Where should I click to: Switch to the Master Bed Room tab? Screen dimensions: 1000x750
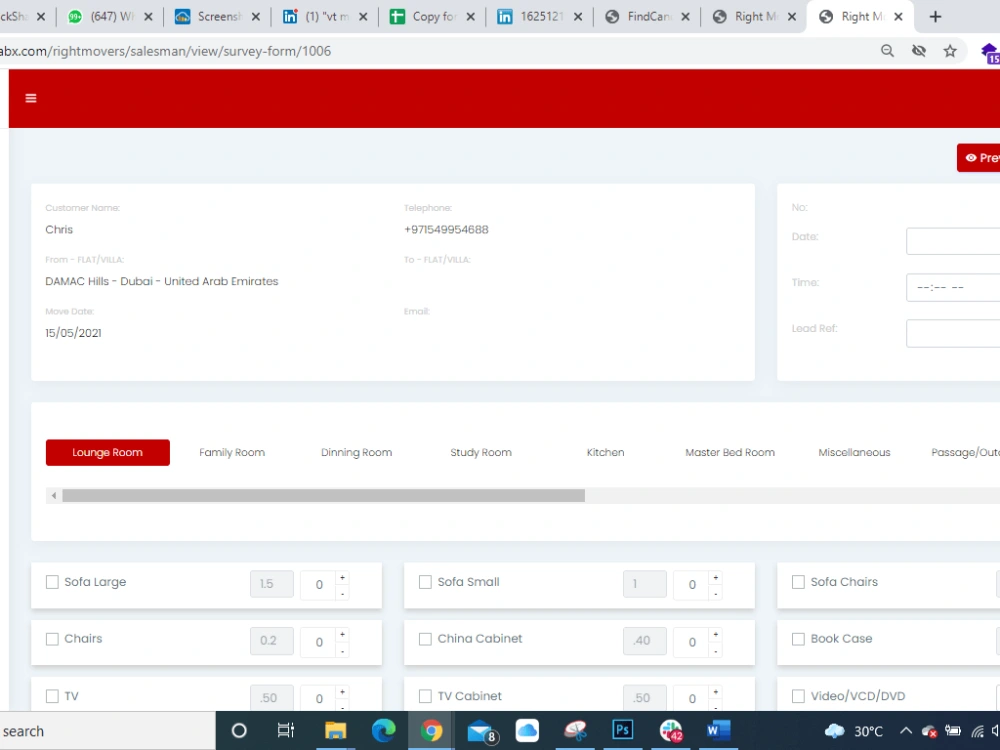[730, 452]
